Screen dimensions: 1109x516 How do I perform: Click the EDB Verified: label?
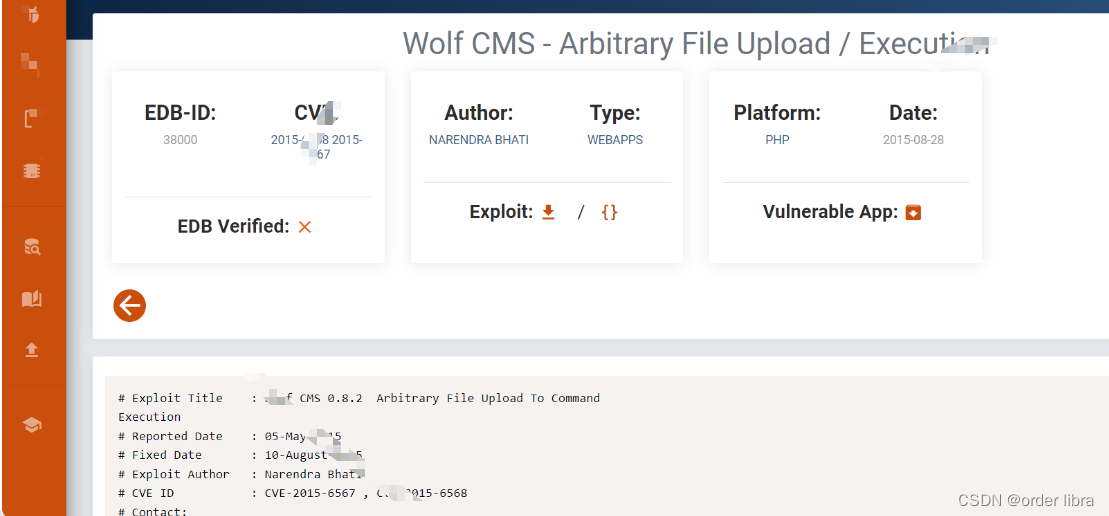pos(233,227)
